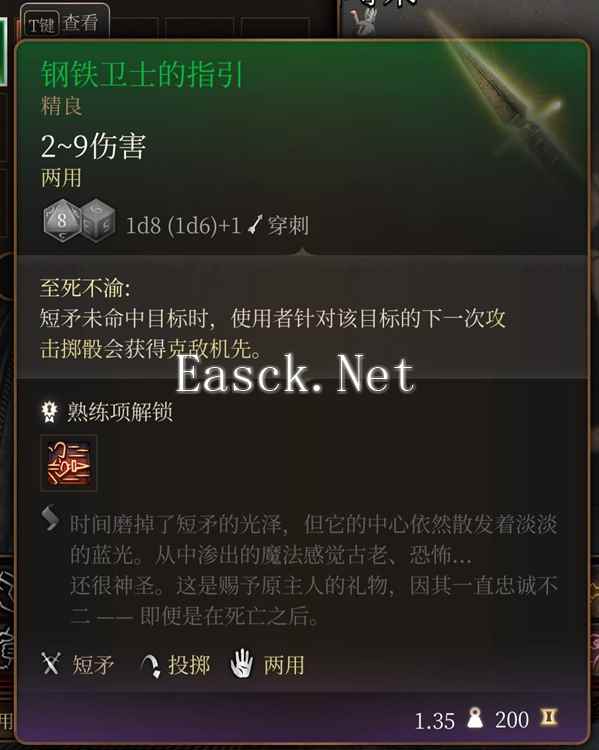Click the 2~9伤害 damage range text
Viewport: 599px width, 750px height.
[x=93, y=146]
